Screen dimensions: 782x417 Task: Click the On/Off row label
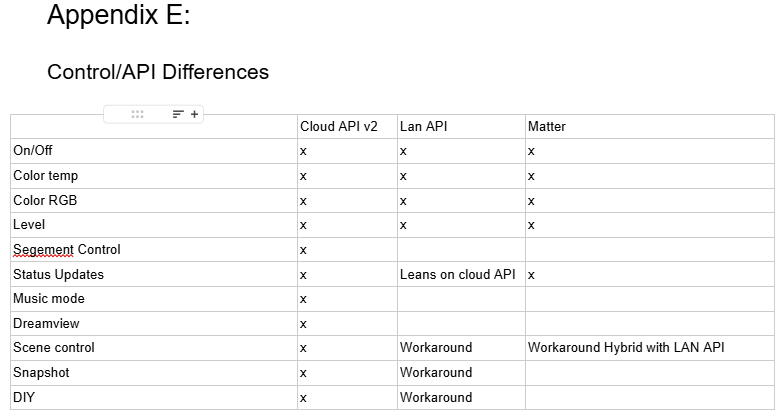32,150
